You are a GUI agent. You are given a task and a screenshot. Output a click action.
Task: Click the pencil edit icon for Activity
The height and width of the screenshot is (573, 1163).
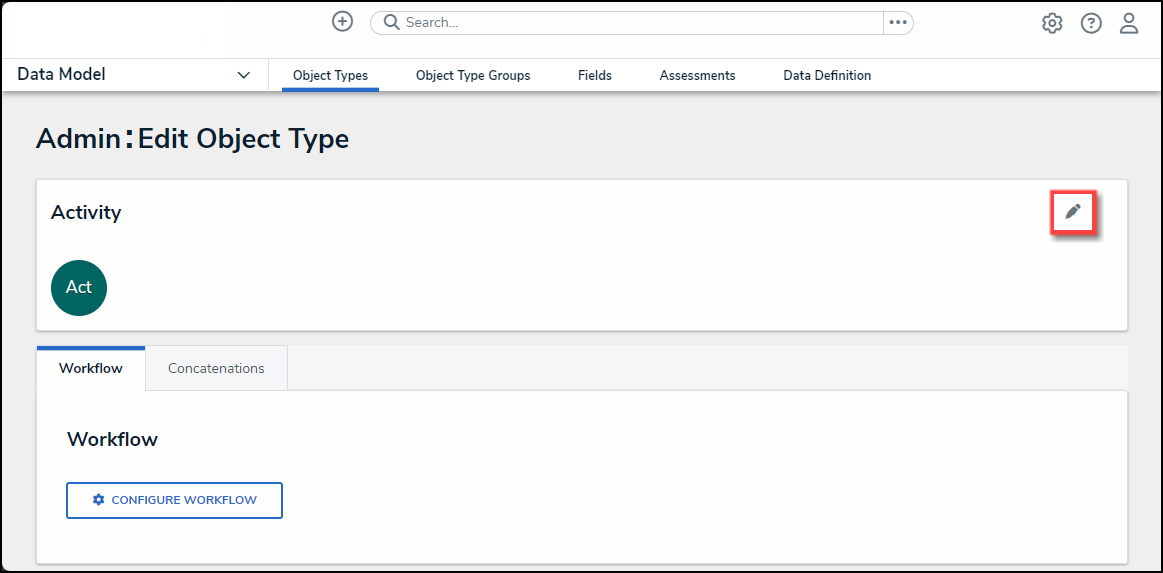click(x=1073, y=212)
